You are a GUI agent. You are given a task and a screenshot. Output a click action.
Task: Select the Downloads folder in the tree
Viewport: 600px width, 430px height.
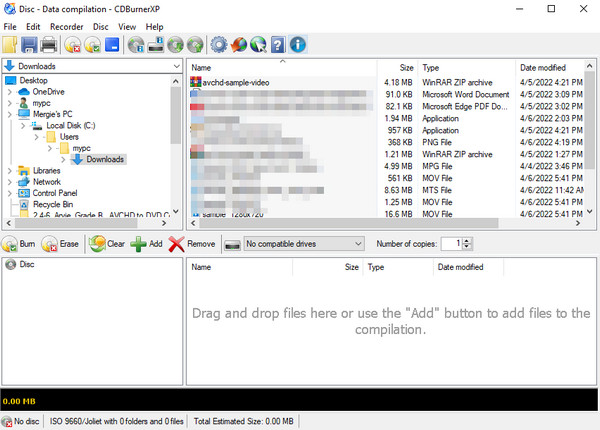point(105,160)
